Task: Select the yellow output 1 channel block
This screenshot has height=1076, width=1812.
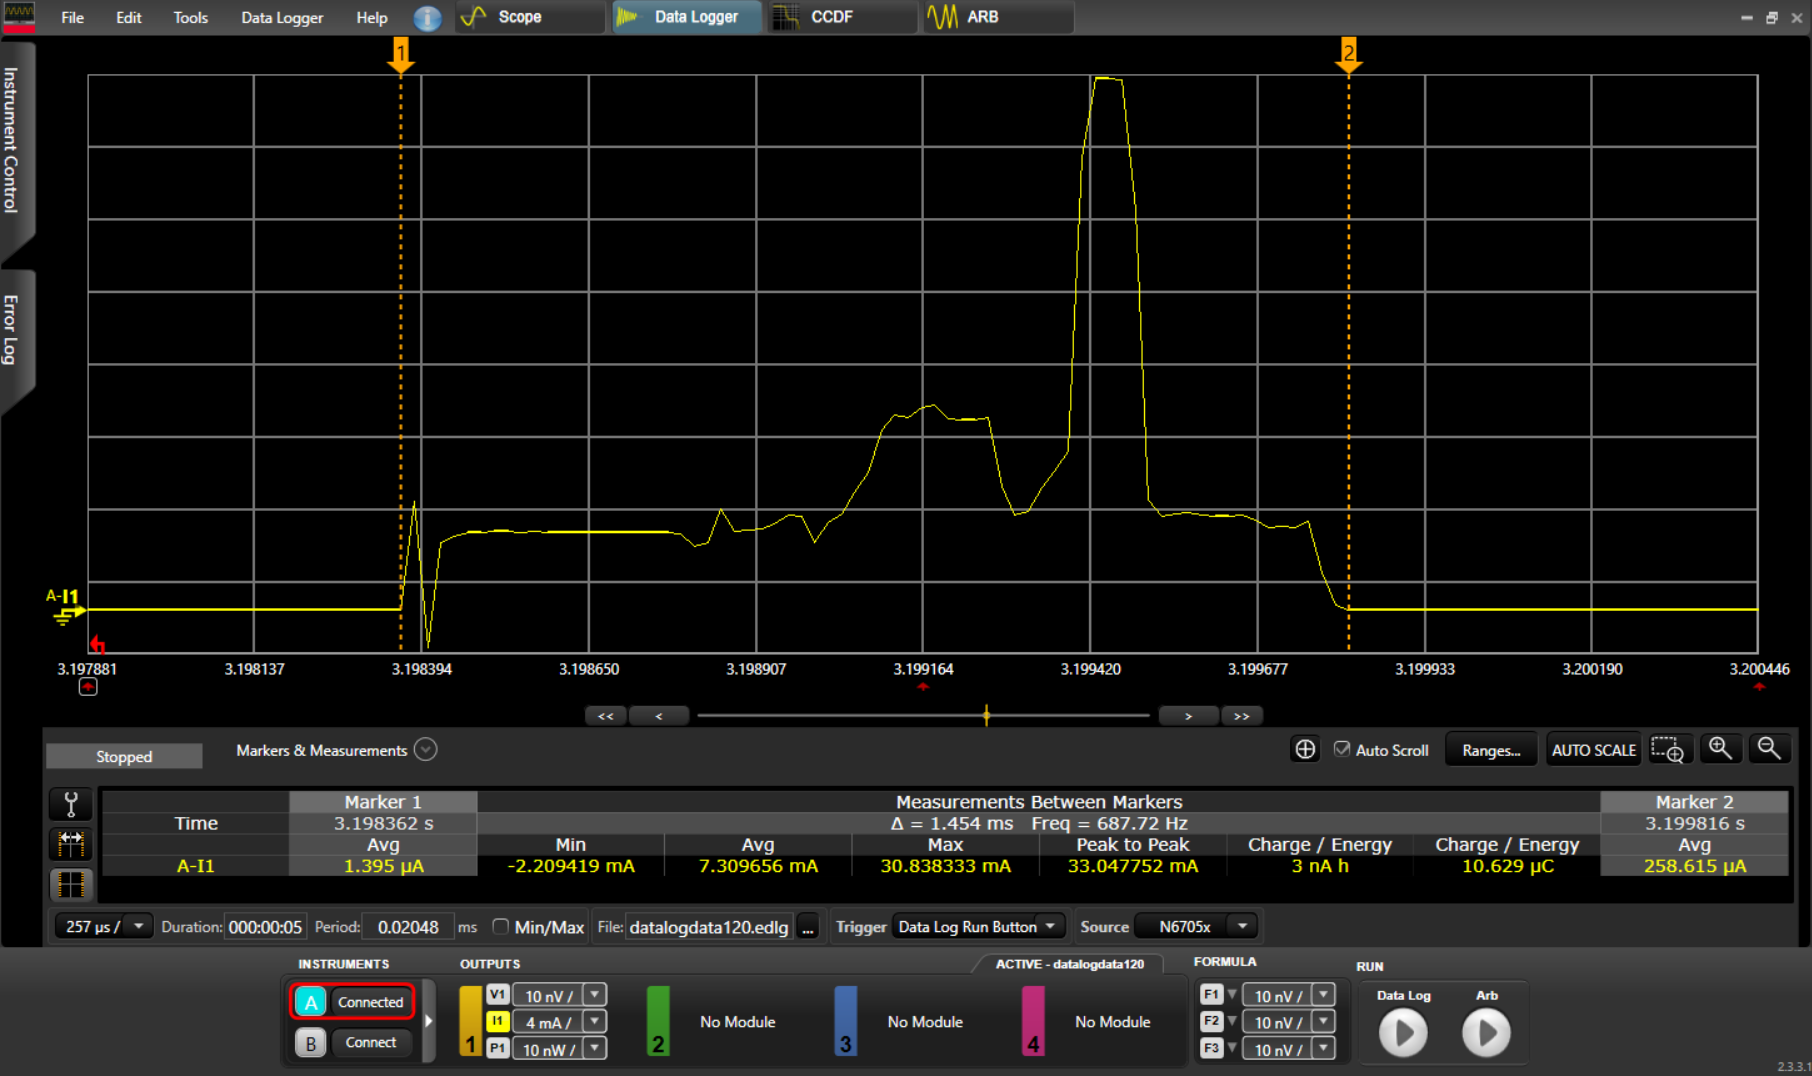Action: pos(470,1021)
